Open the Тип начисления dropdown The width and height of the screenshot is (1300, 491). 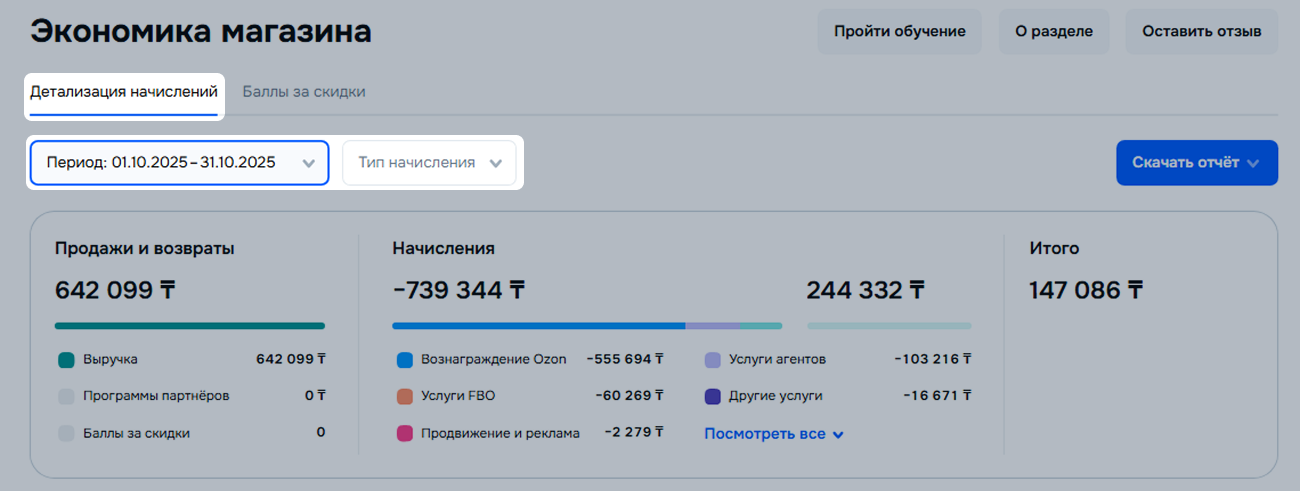point(429,162)
